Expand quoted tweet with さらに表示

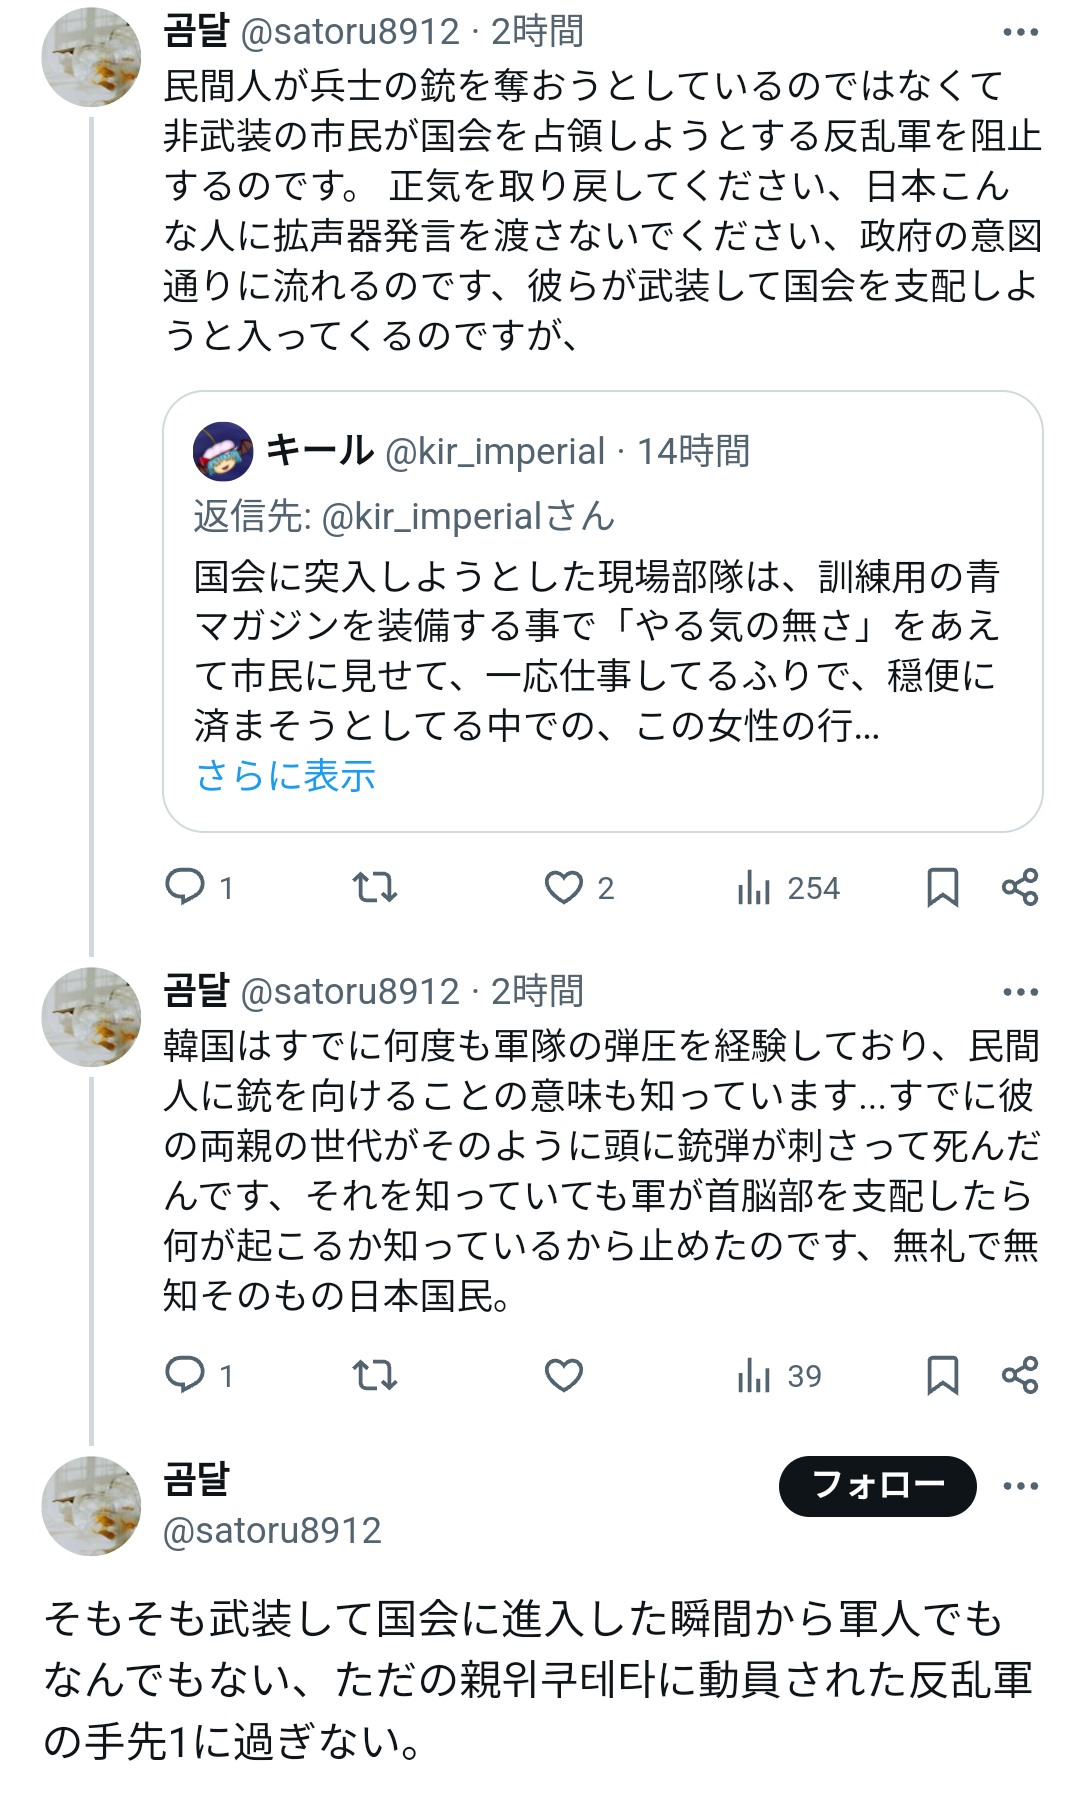(x=286, y=776)
